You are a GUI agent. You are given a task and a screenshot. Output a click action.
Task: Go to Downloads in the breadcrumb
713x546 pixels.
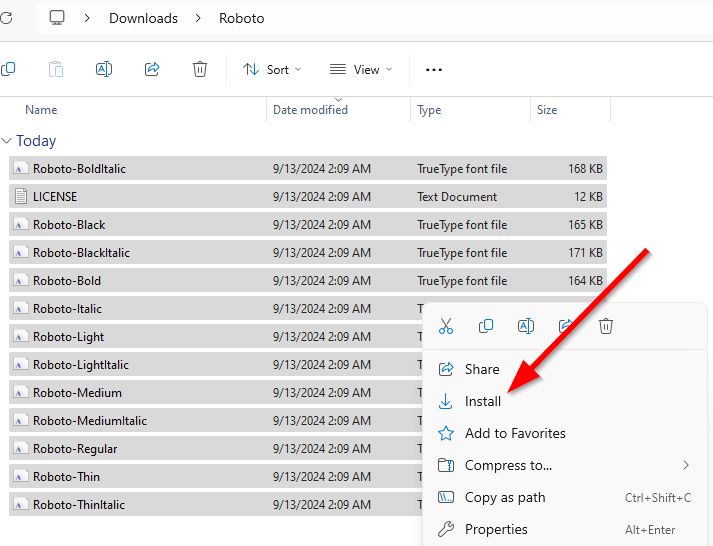pos(143,18)
